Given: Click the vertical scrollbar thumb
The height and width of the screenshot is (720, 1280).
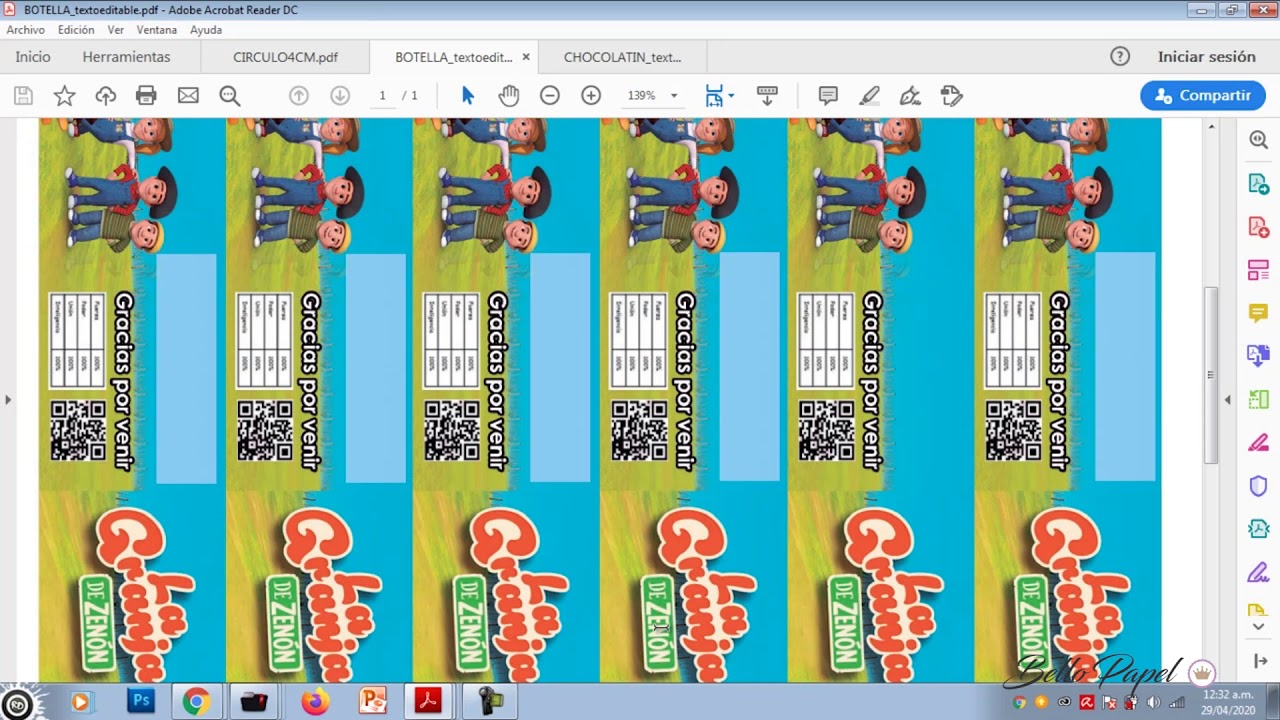Looking at the screenshot, I should click(1211, 376).
